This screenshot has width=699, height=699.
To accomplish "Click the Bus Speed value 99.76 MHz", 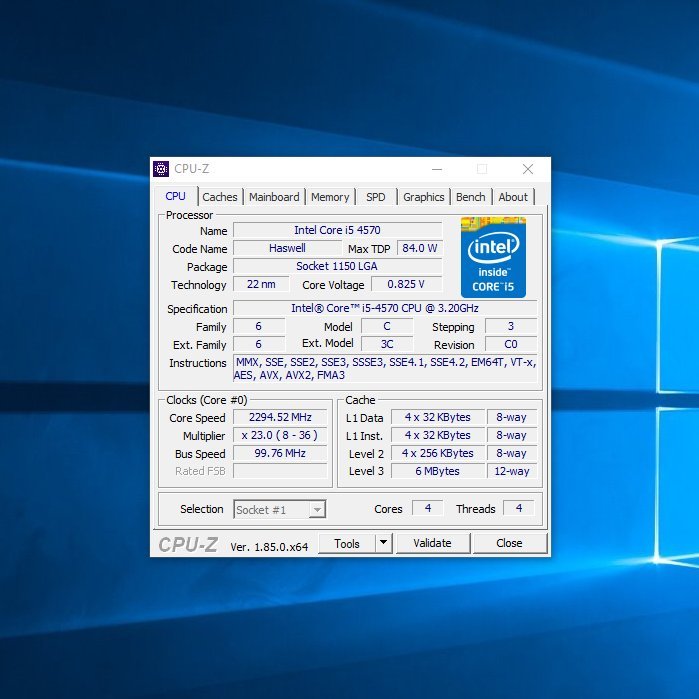I will coord(280,453).
